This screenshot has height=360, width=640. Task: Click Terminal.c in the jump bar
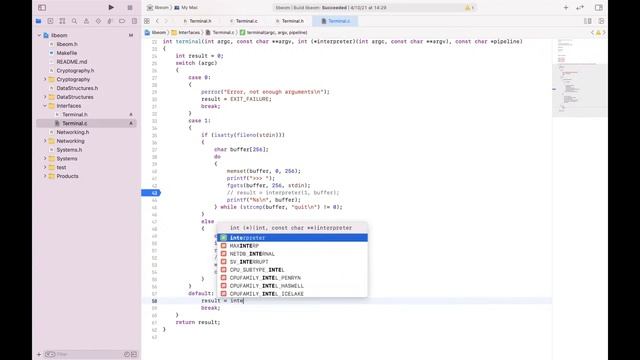click(x=220, y=32)
